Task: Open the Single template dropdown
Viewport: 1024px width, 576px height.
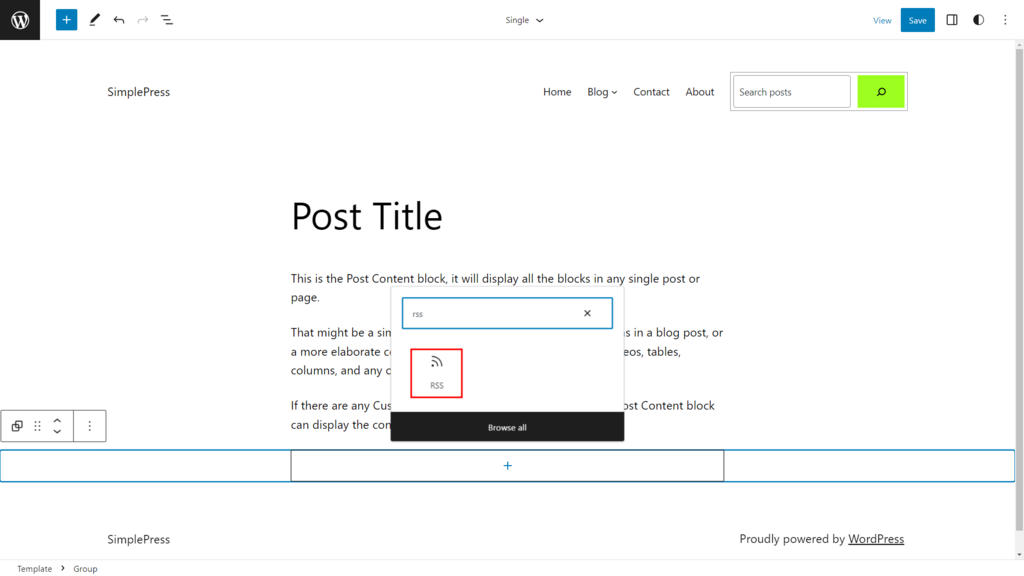Action: [x=524, y=19]
